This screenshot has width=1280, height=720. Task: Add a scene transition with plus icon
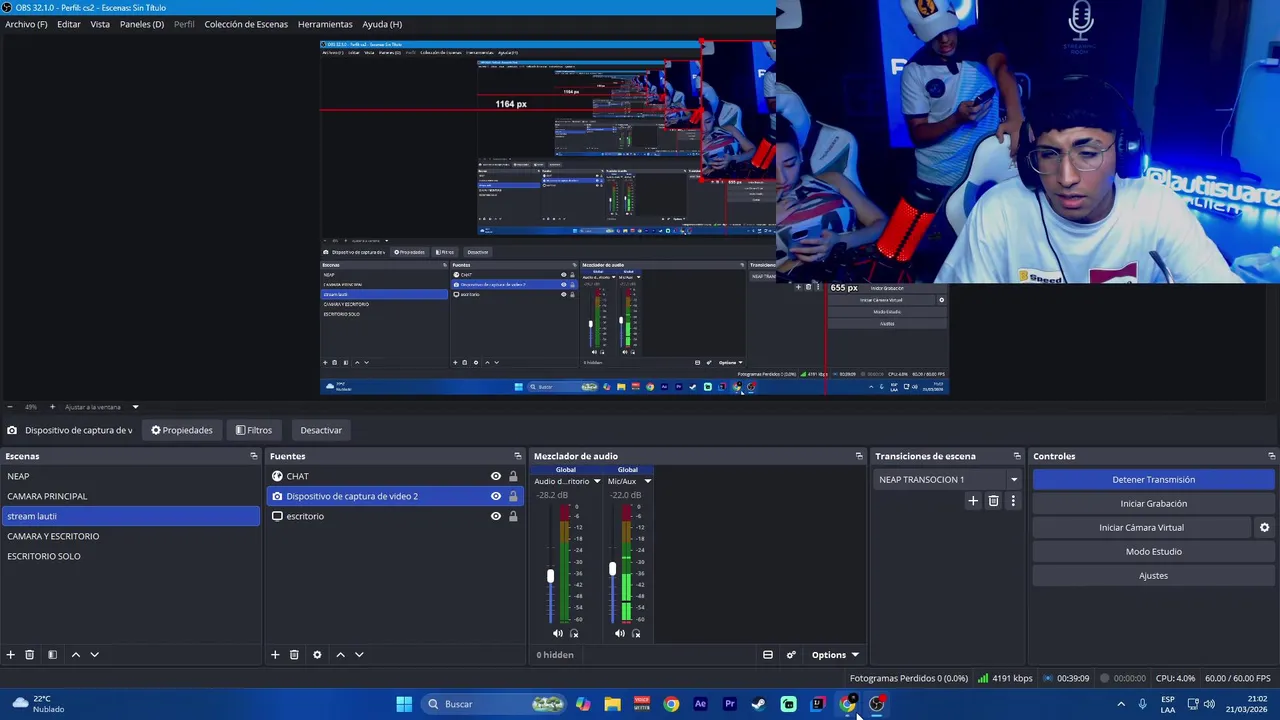(x=973, y=501)
